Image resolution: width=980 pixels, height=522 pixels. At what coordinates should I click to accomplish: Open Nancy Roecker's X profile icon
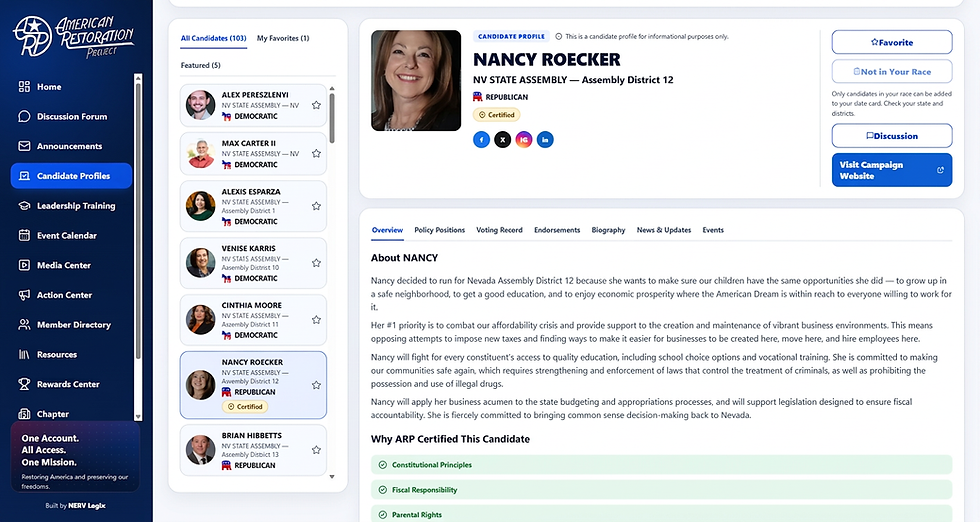(x=502, y=139)
